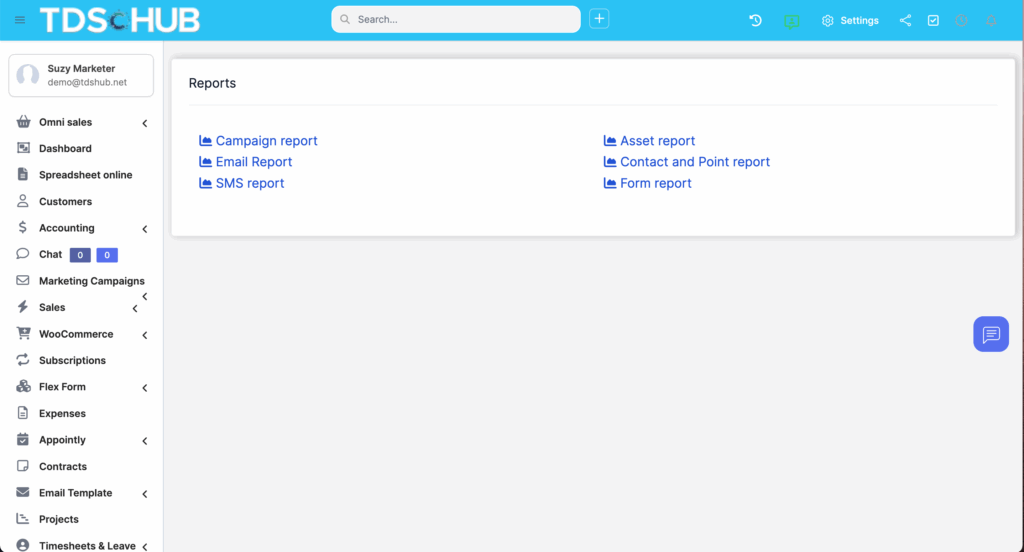This screenshot has width=1024, height=552.
Task: Click the plus quick-create icon beside search
Action: [x=599, y=19]
